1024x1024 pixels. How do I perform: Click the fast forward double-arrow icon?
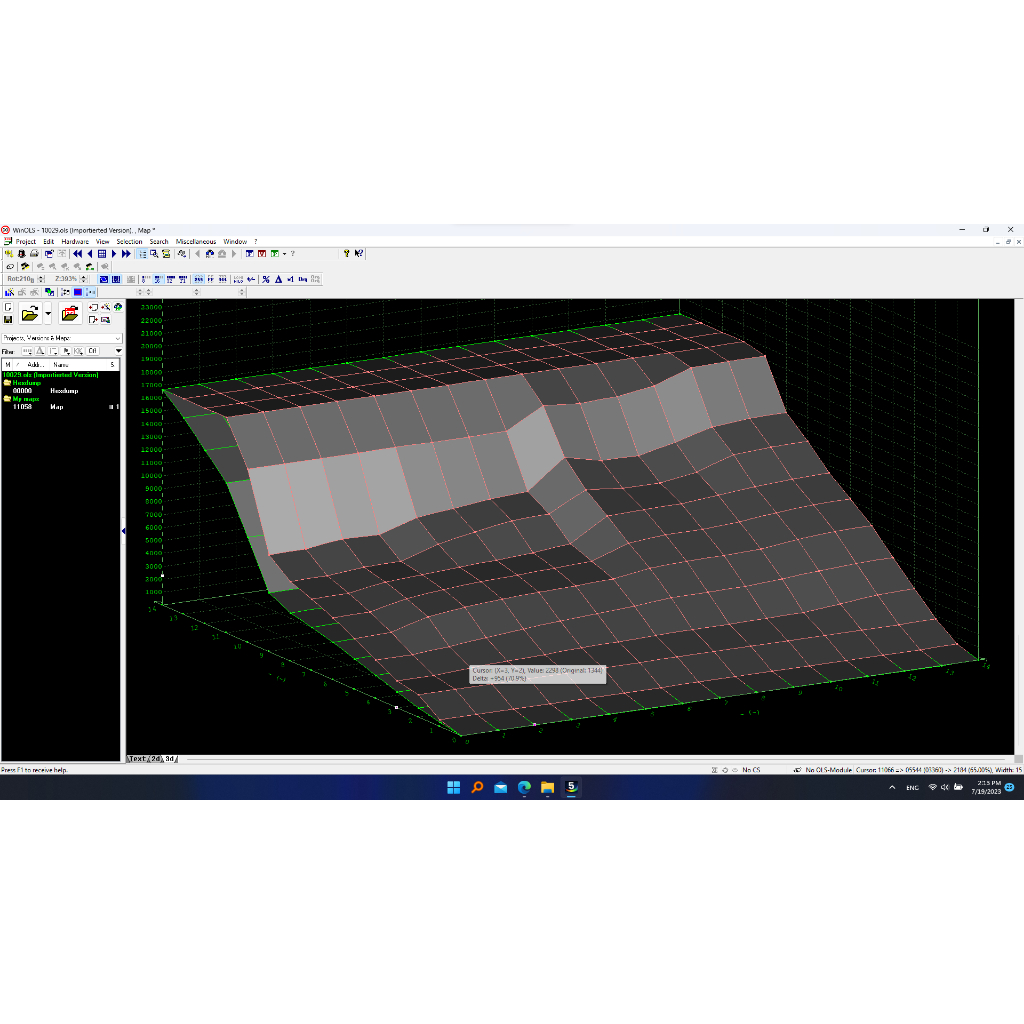126,254
